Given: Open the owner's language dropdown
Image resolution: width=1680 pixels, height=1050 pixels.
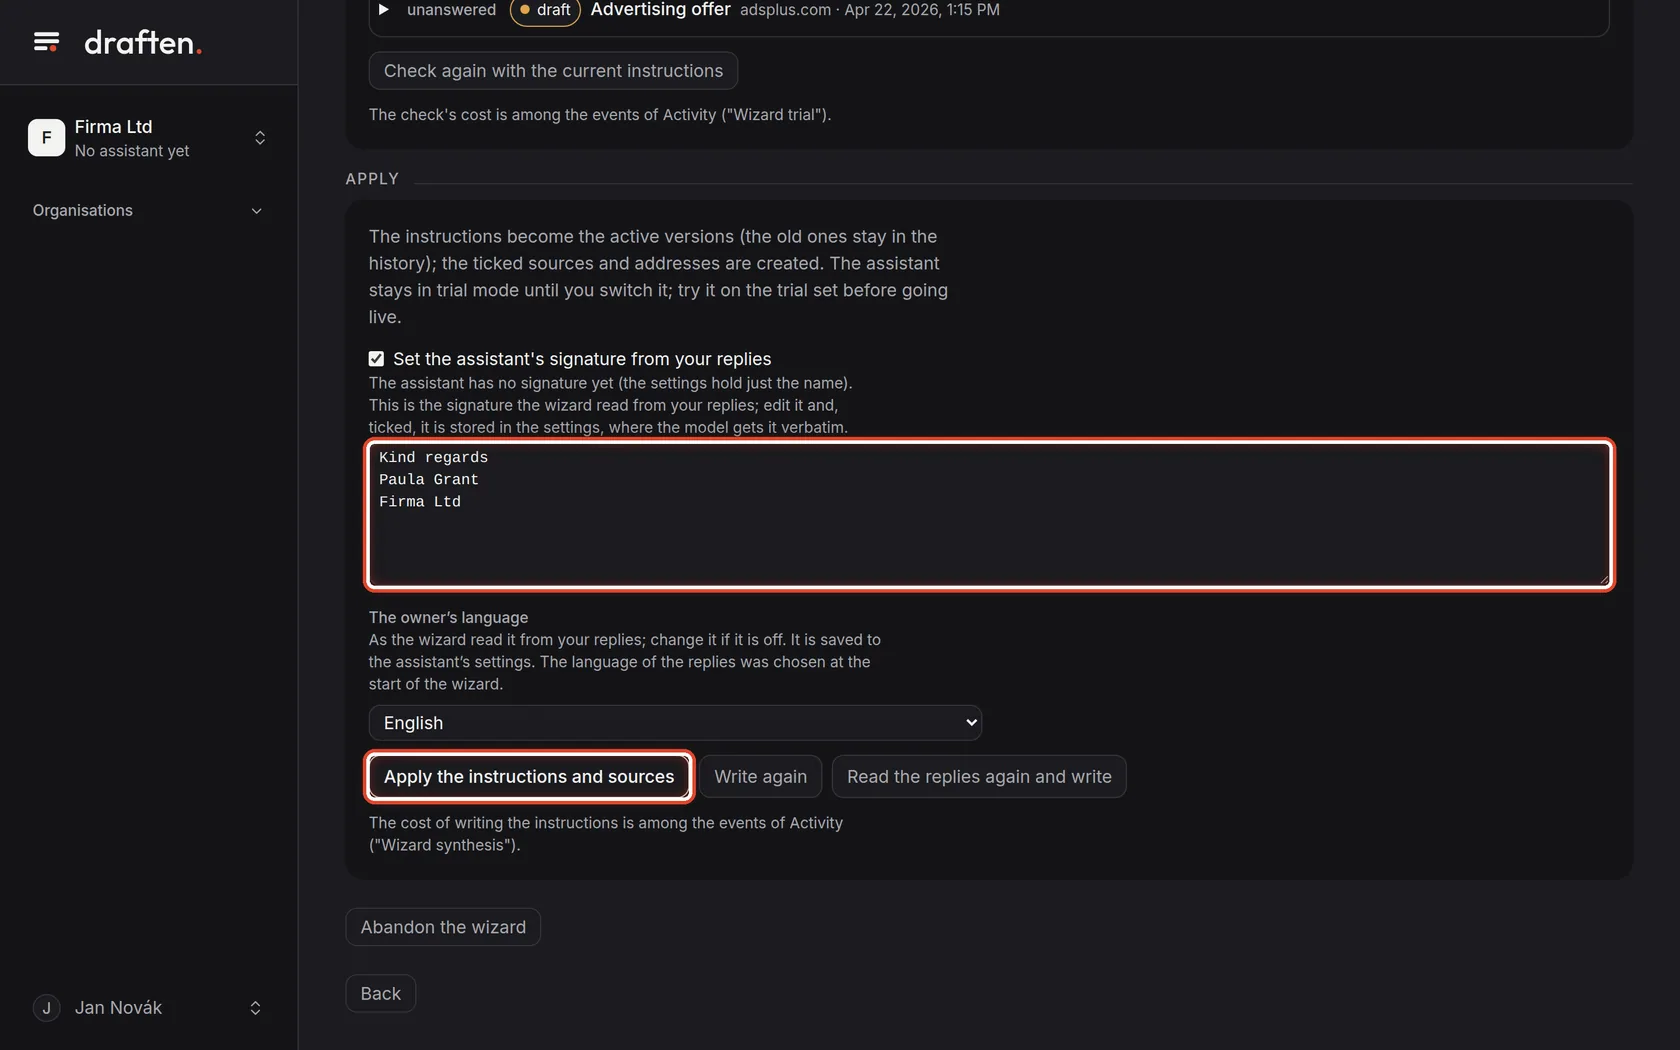Looking at the screenshot, I should click(x=675, y=723).
